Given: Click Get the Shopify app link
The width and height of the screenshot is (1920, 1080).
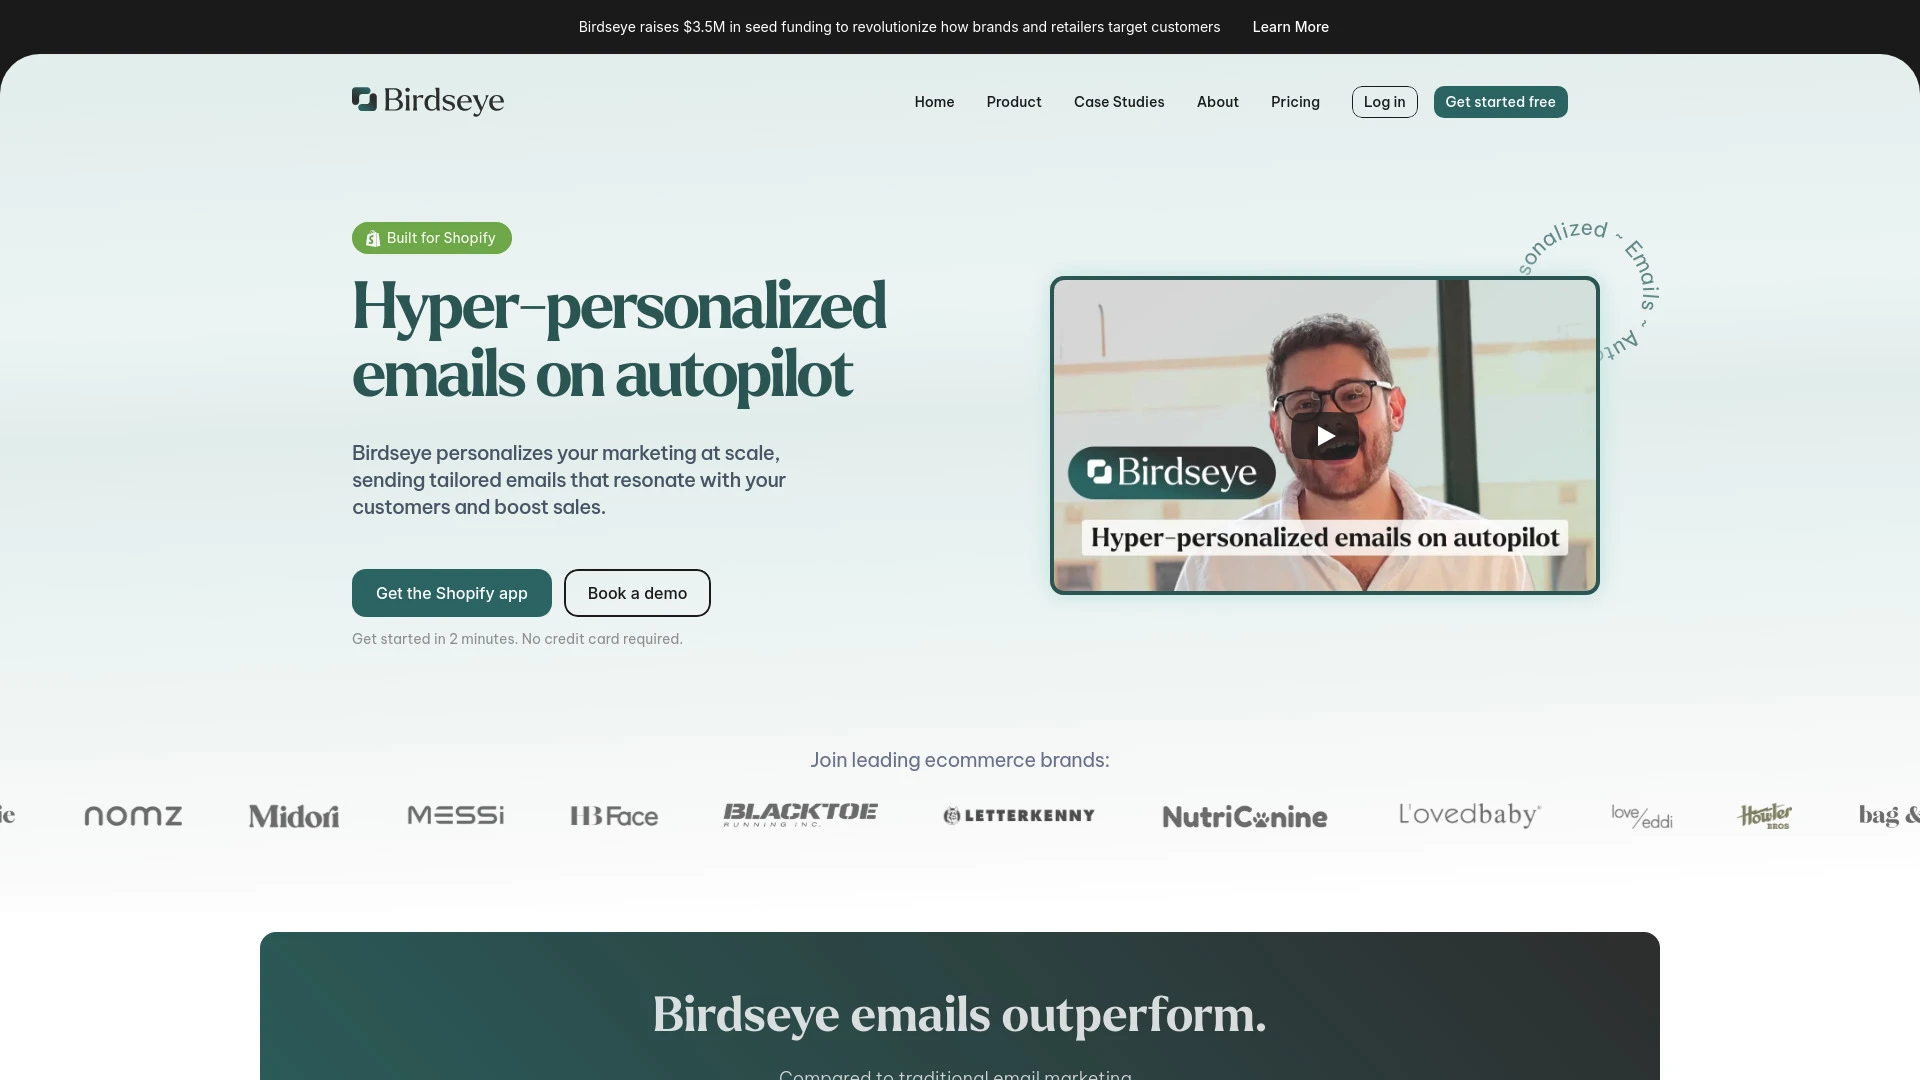Looking at the screenshot, I should click(x=451, y=592).
